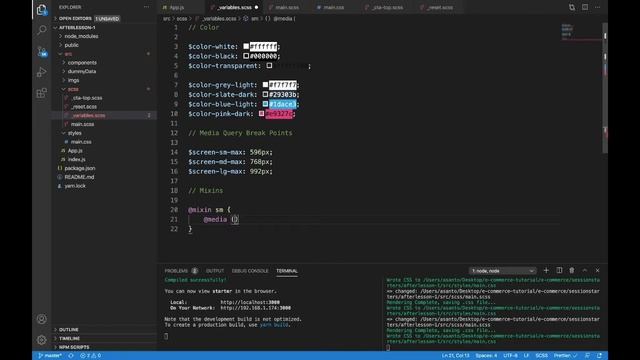The image size is (640, 360).
Task: Expand the node_modules folder
Action: tap(81, 36)
